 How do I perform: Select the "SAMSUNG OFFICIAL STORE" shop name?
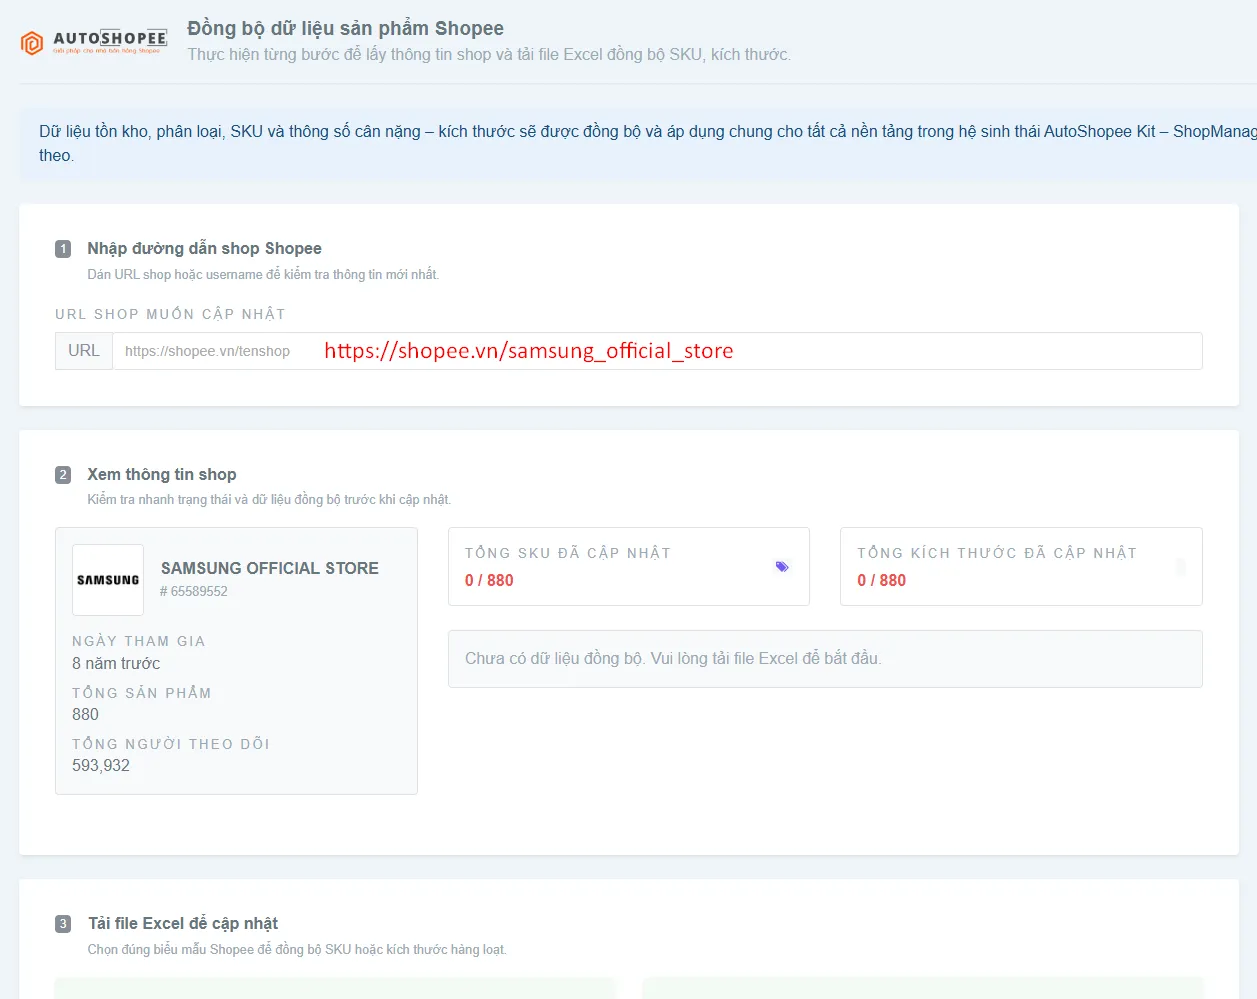coord(270,568)
